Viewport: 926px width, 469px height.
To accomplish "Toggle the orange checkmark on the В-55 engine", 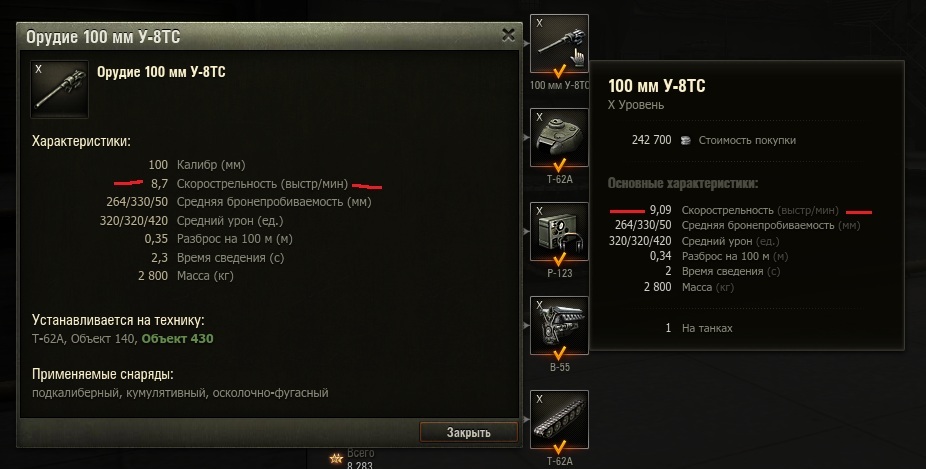I will (559, 353).
